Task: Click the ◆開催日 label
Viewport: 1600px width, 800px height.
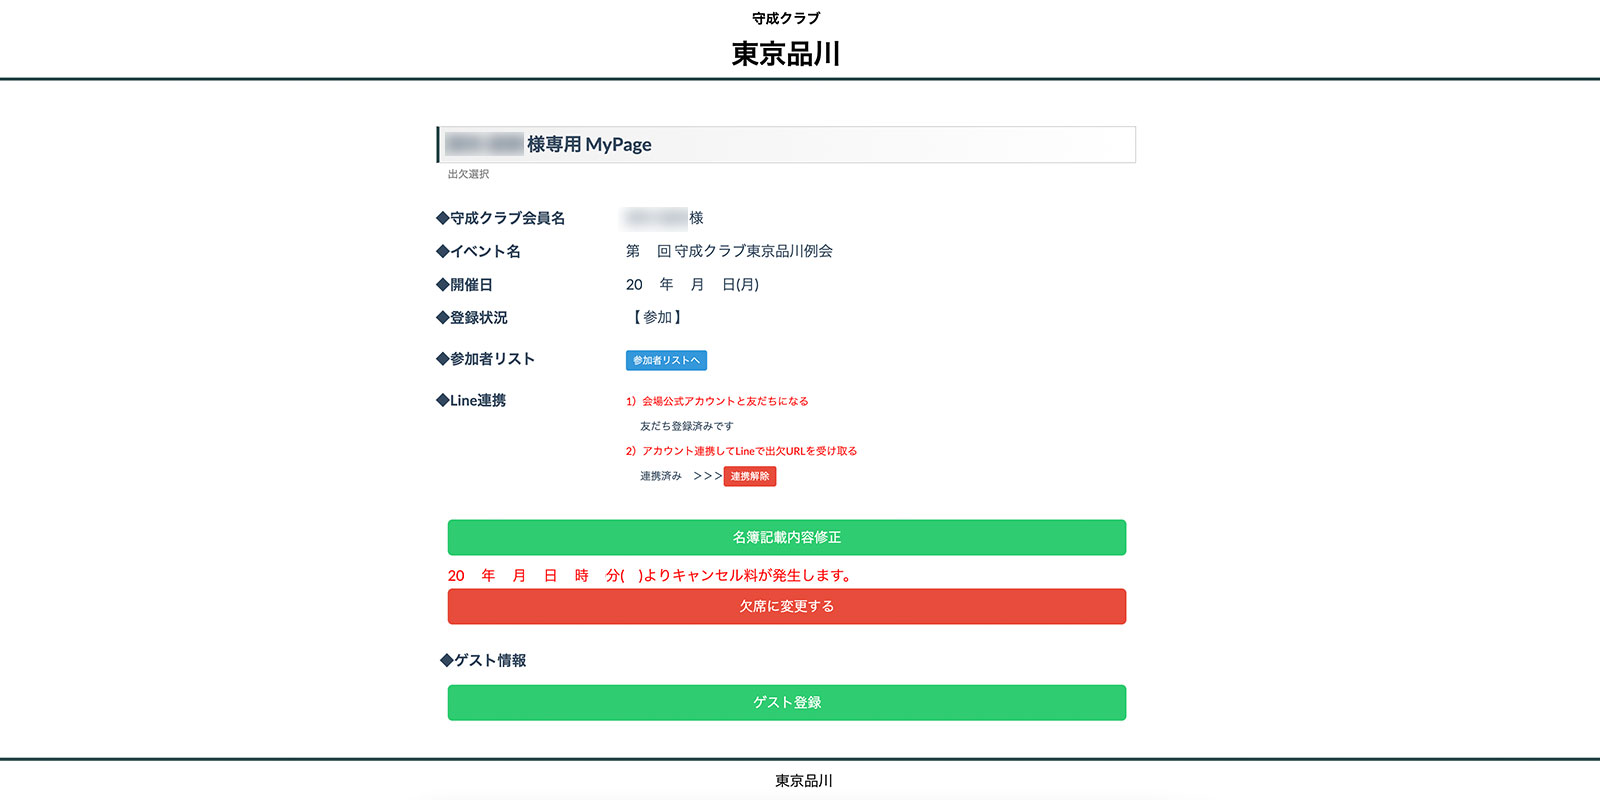Action: tap(464, 285)
